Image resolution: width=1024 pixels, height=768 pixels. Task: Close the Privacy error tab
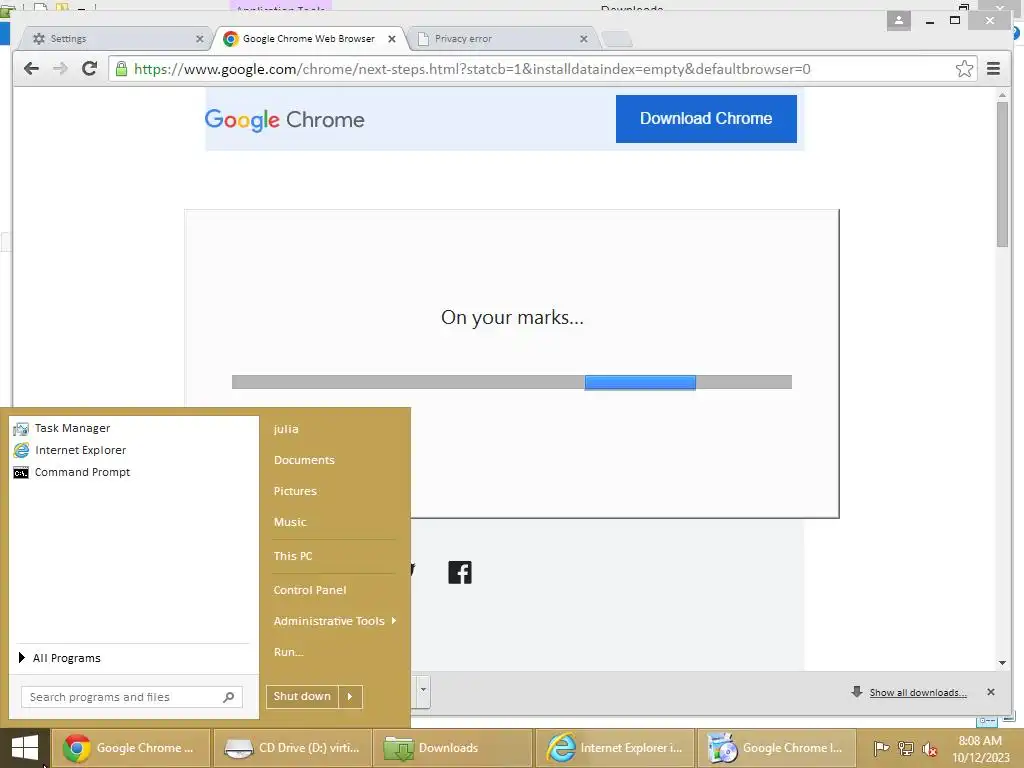click(584, 39)
